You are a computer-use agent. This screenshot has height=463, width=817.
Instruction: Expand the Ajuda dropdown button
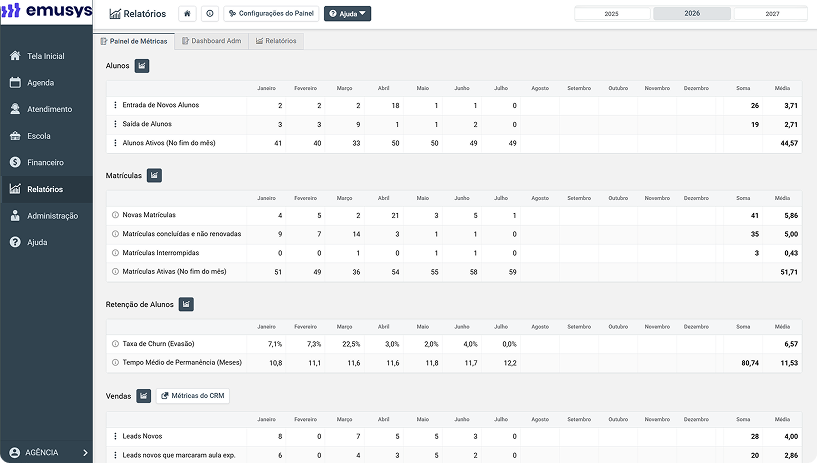click(x=348, y=14)
